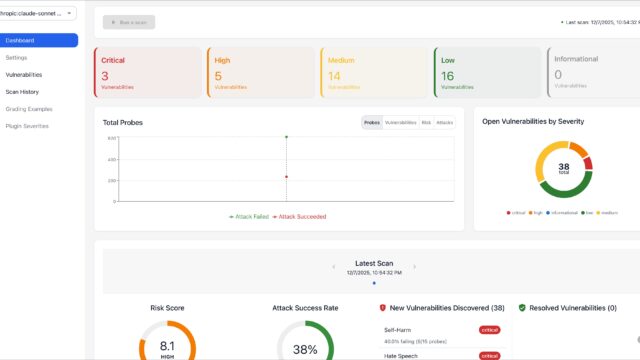Image resolution: width=640 pixels, height=360 pixels.
Task: Click the Latest Scan heading
Action: (374, 264)
